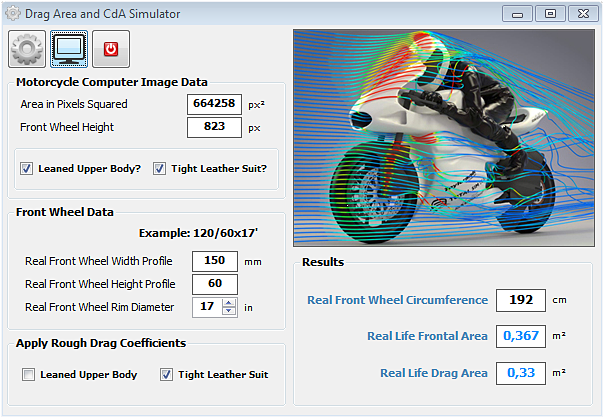Viewport: 604px width, 418px height.
Task: Click Real Front Wheel Width Profile field
Action: click(x=215, y=261)
